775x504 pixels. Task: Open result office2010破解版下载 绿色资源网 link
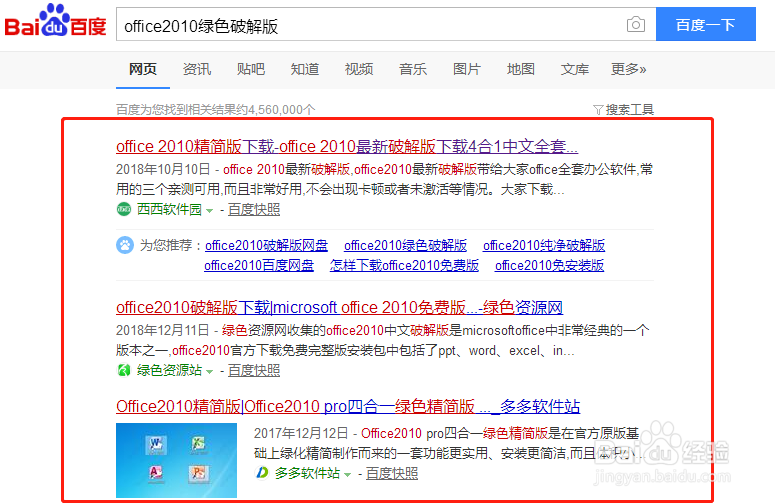point(339,308)
